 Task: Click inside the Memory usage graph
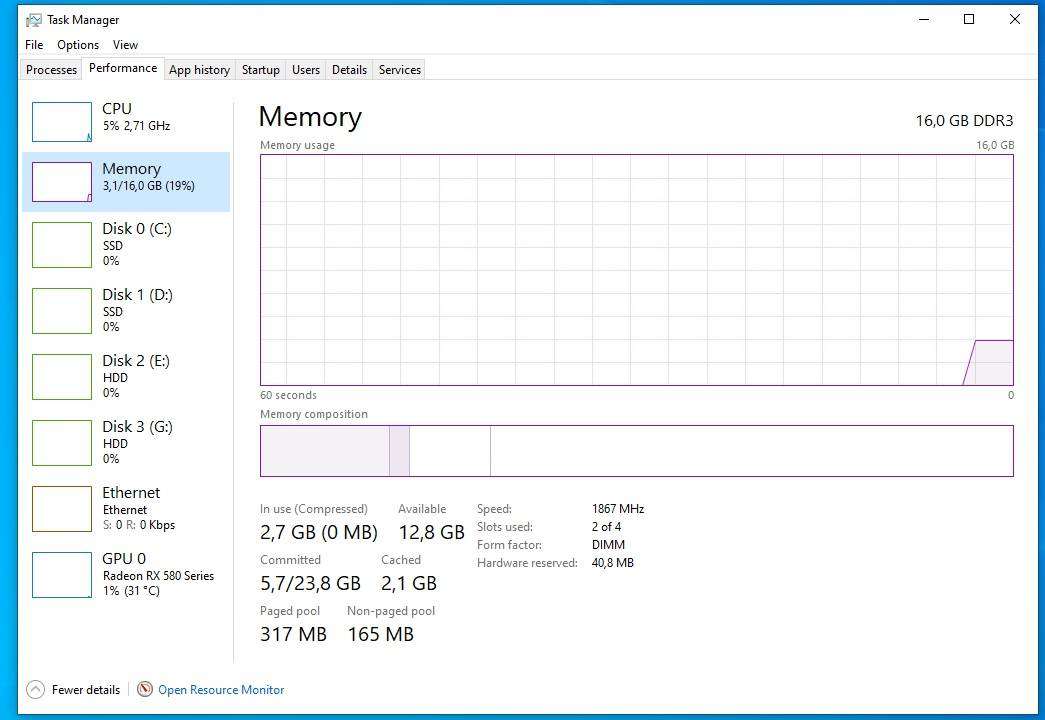point(636,268)
